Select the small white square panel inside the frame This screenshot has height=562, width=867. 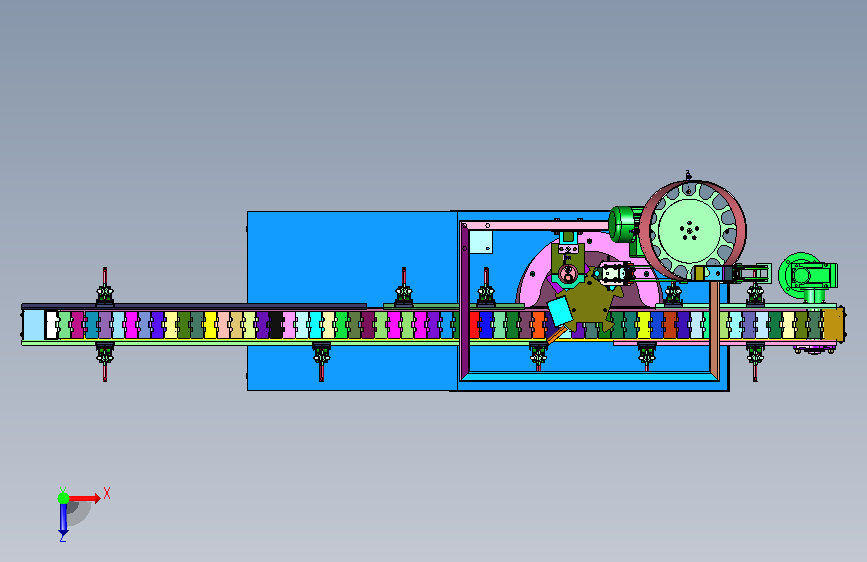tap(480, 242)
